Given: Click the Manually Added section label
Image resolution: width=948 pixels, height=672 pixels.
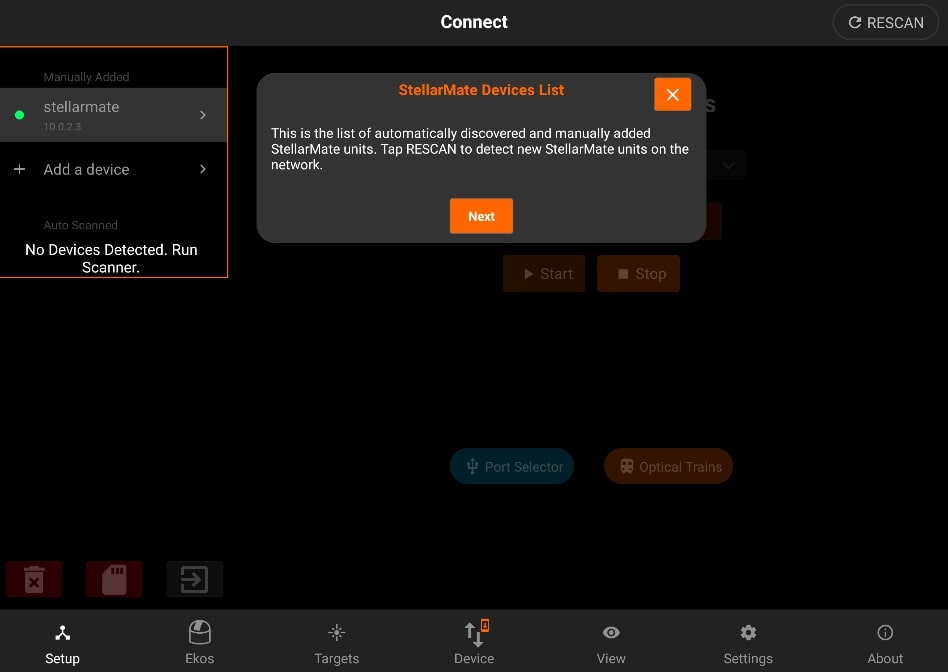Looking at the screenshot, I should click(x=86, y=77).
